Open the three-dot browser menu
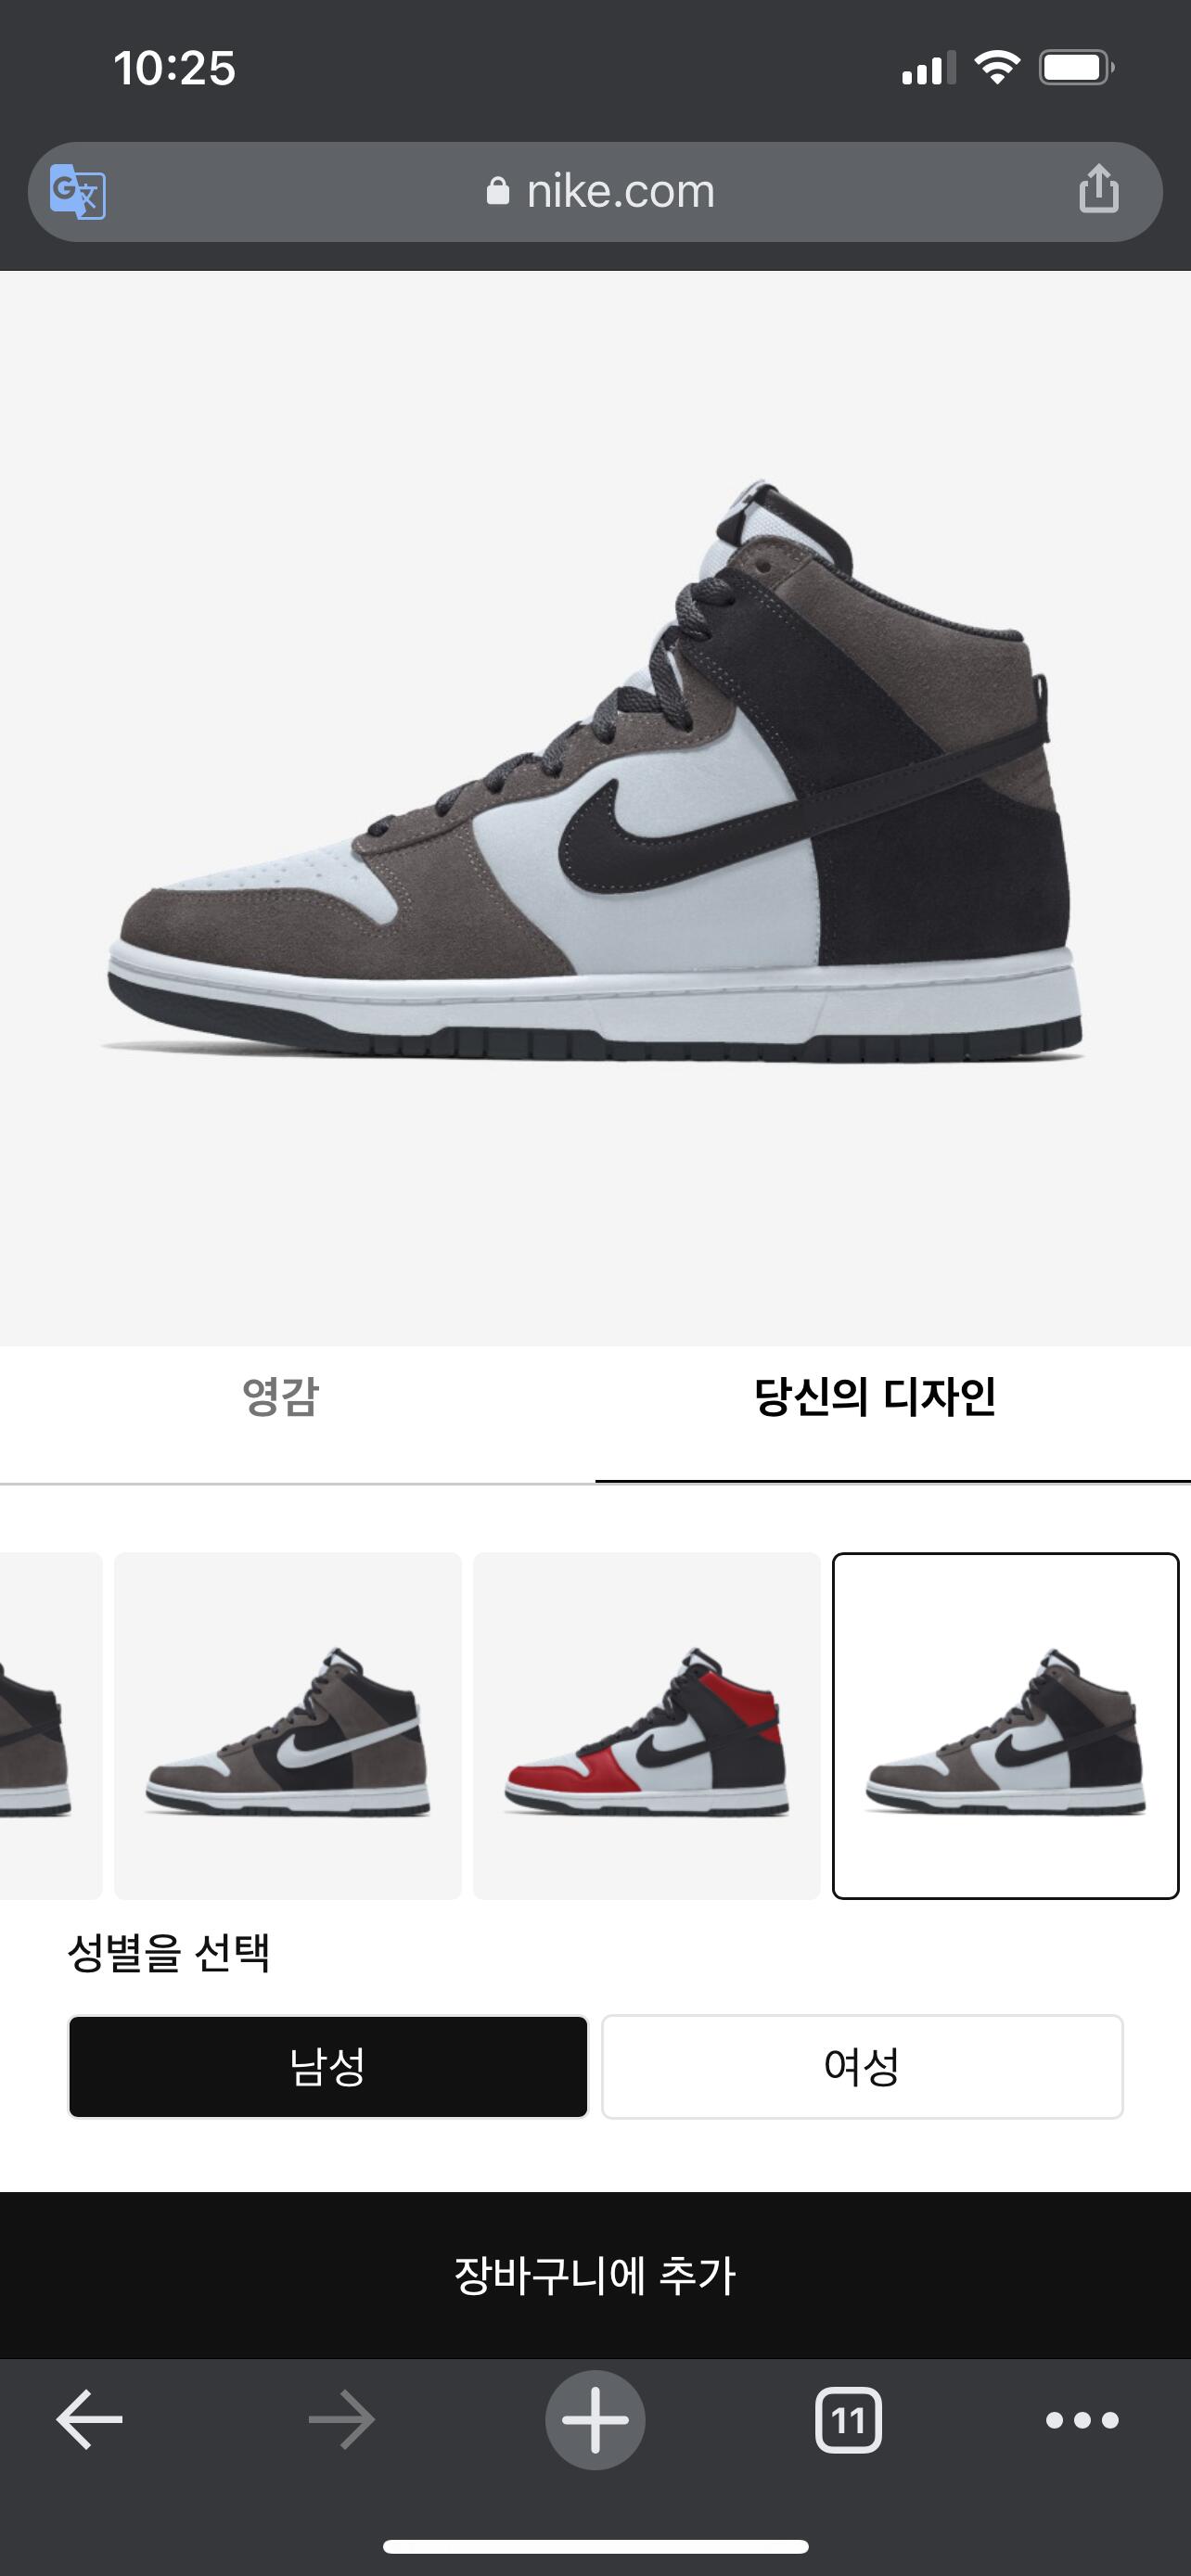The height and width of the screenshot is (2576, 1191). click(x=1082, y=2420)
